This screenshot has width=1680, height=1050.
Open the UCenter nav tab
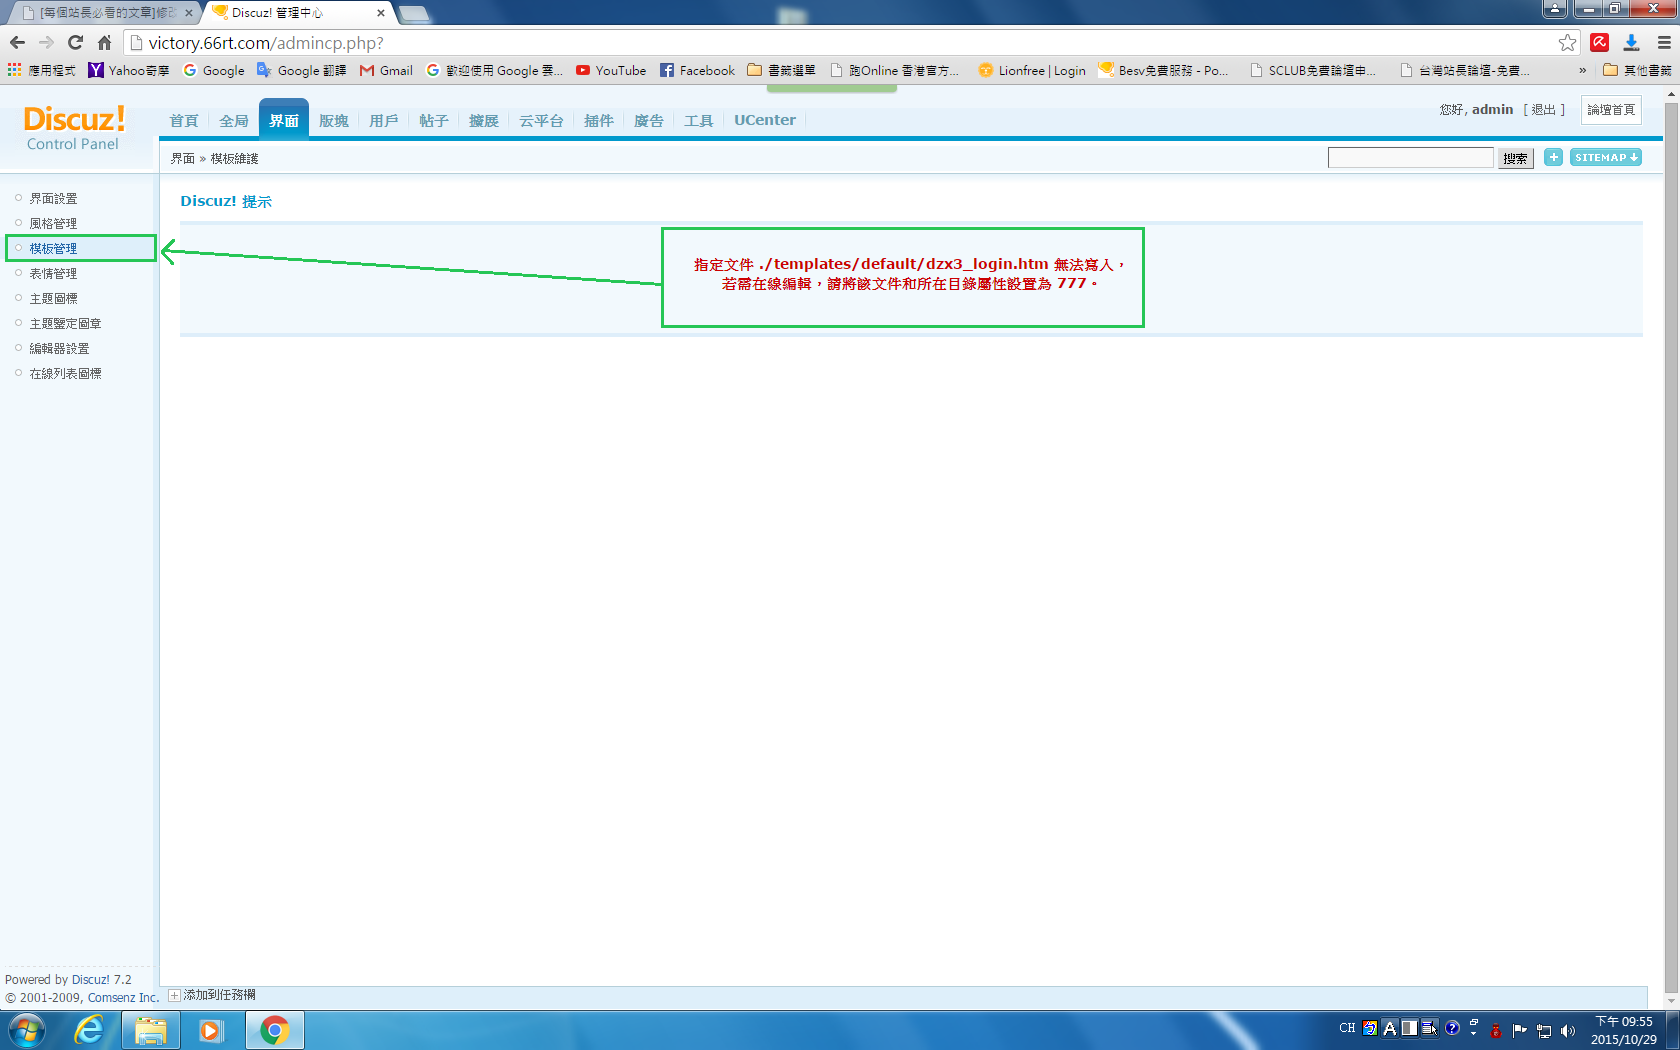765,120
